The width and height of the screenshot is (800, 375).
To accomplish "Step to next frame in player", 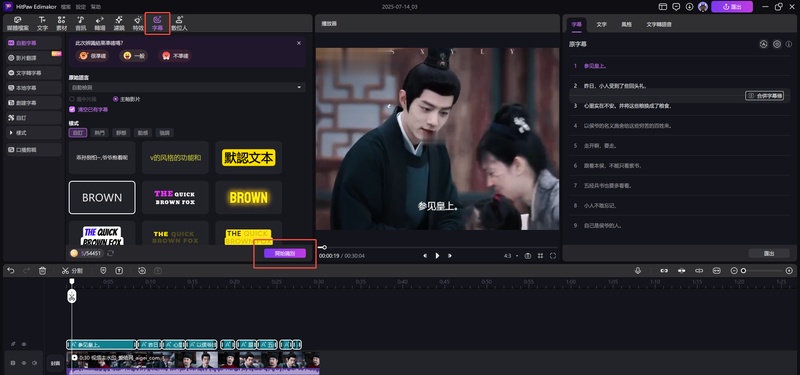I will (449, 256).
